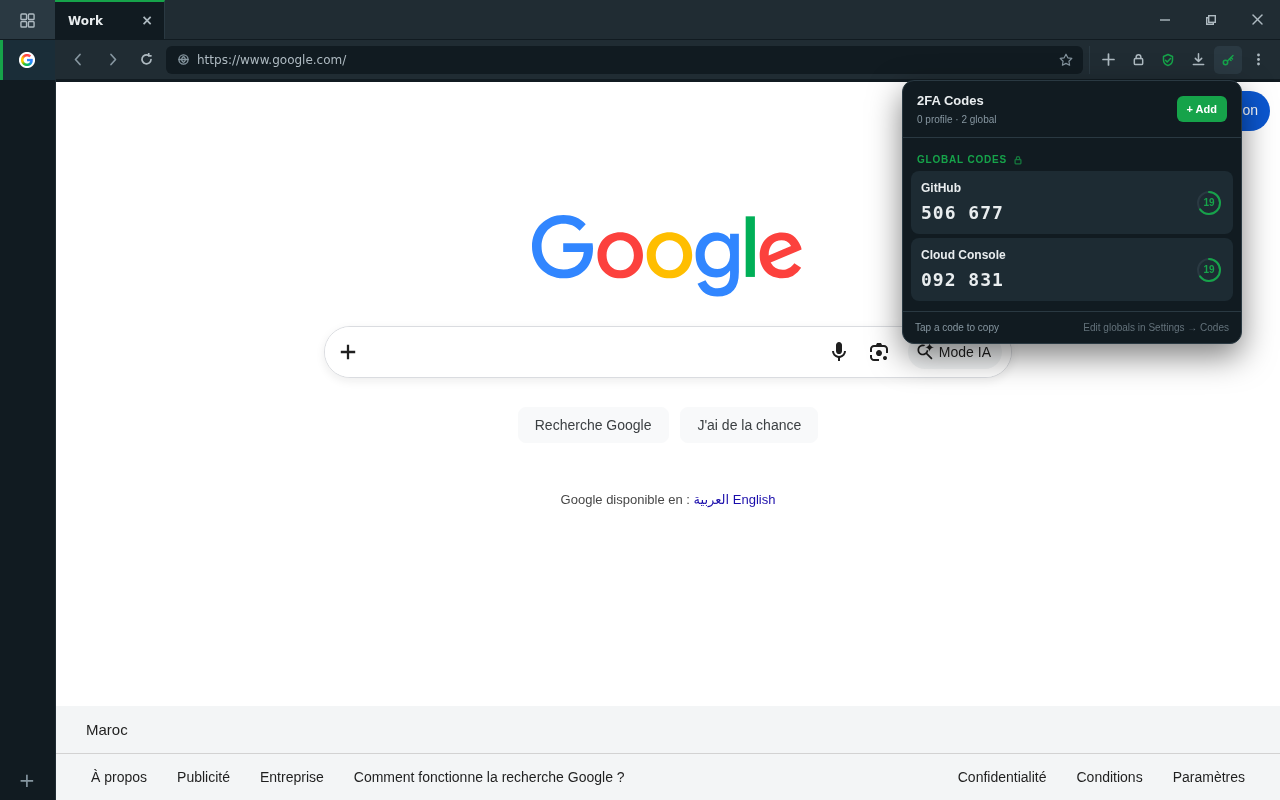The height and width of the screenshot is (800, 1280).
Task: Click Recherche Google button
Action: [593, 425]
